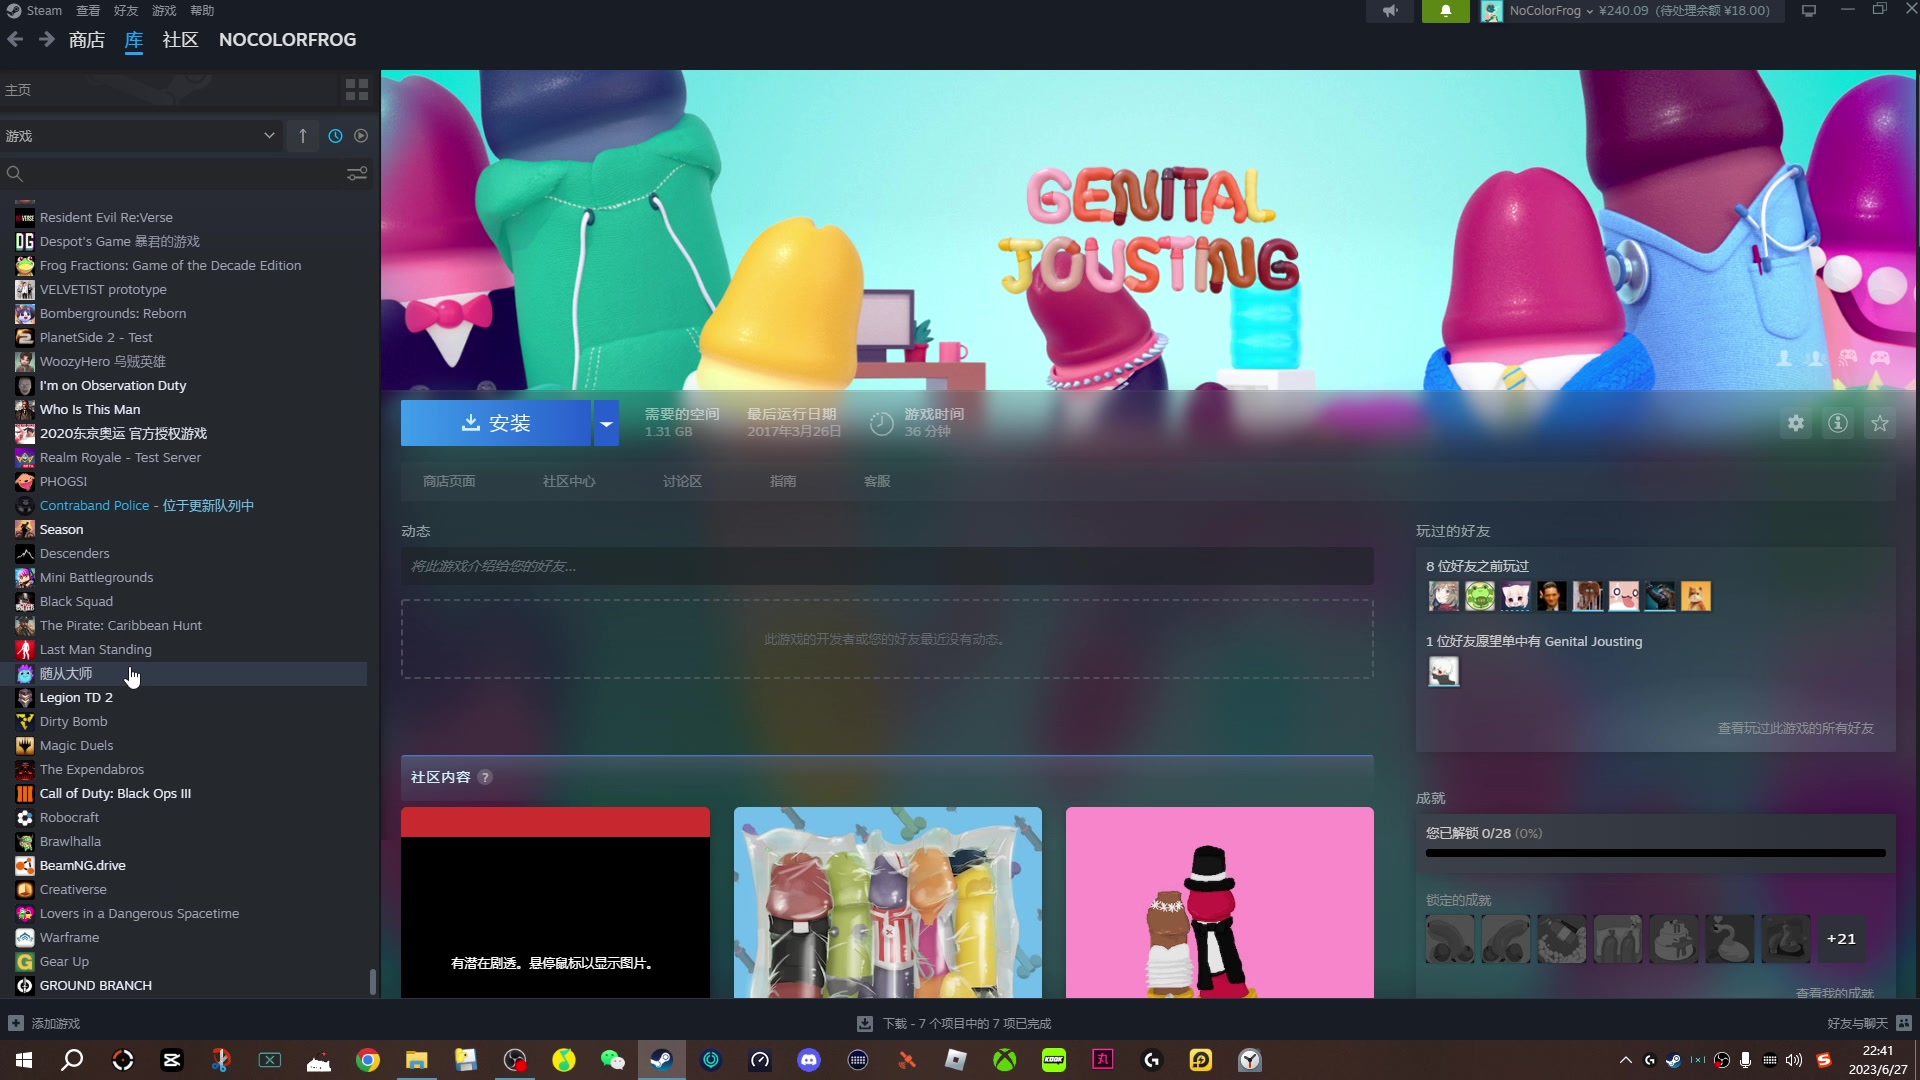
Task: Switch to Big Picture mode icon
Action: pyautogui.click(x=1809, y=11)
